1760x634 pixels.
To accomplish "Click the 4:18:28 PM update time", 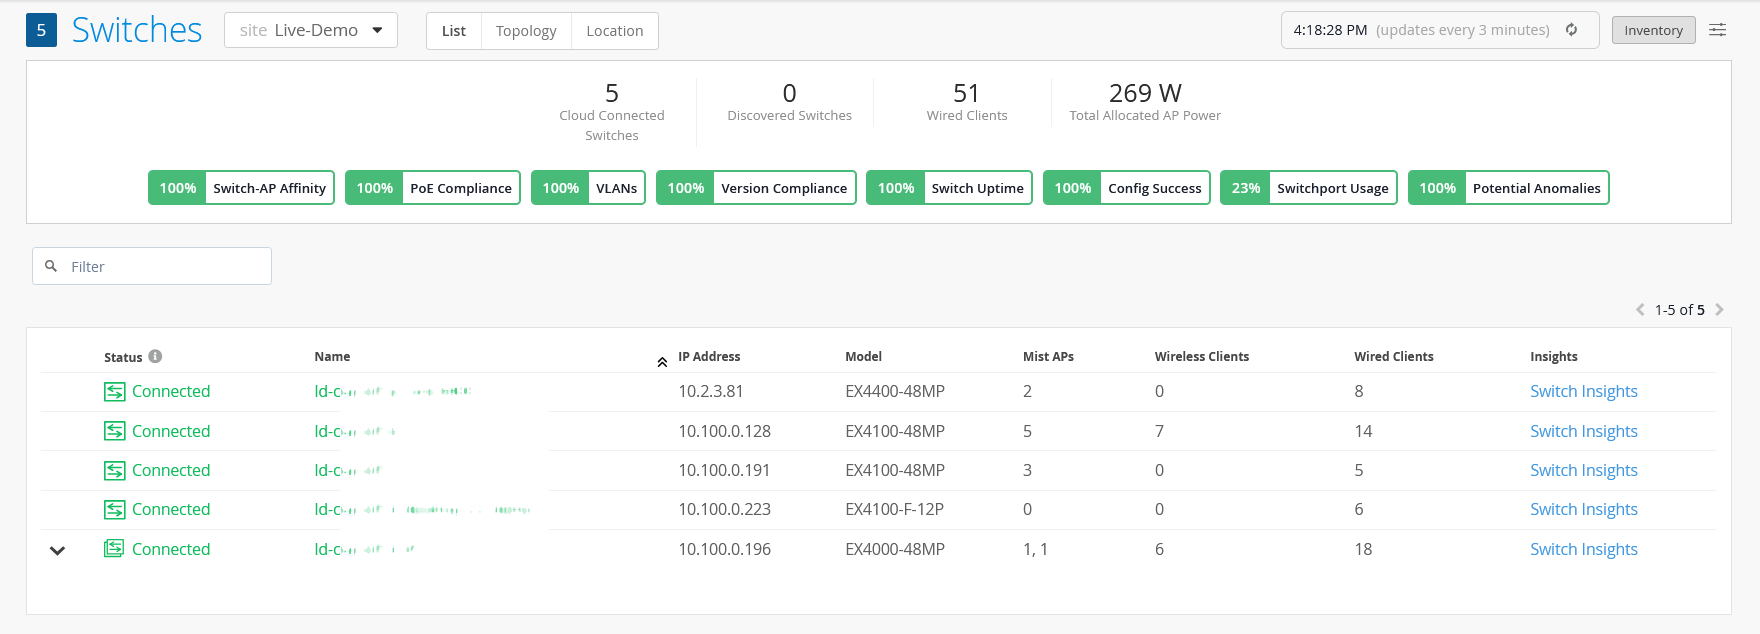I will (x=1330, y=30).
